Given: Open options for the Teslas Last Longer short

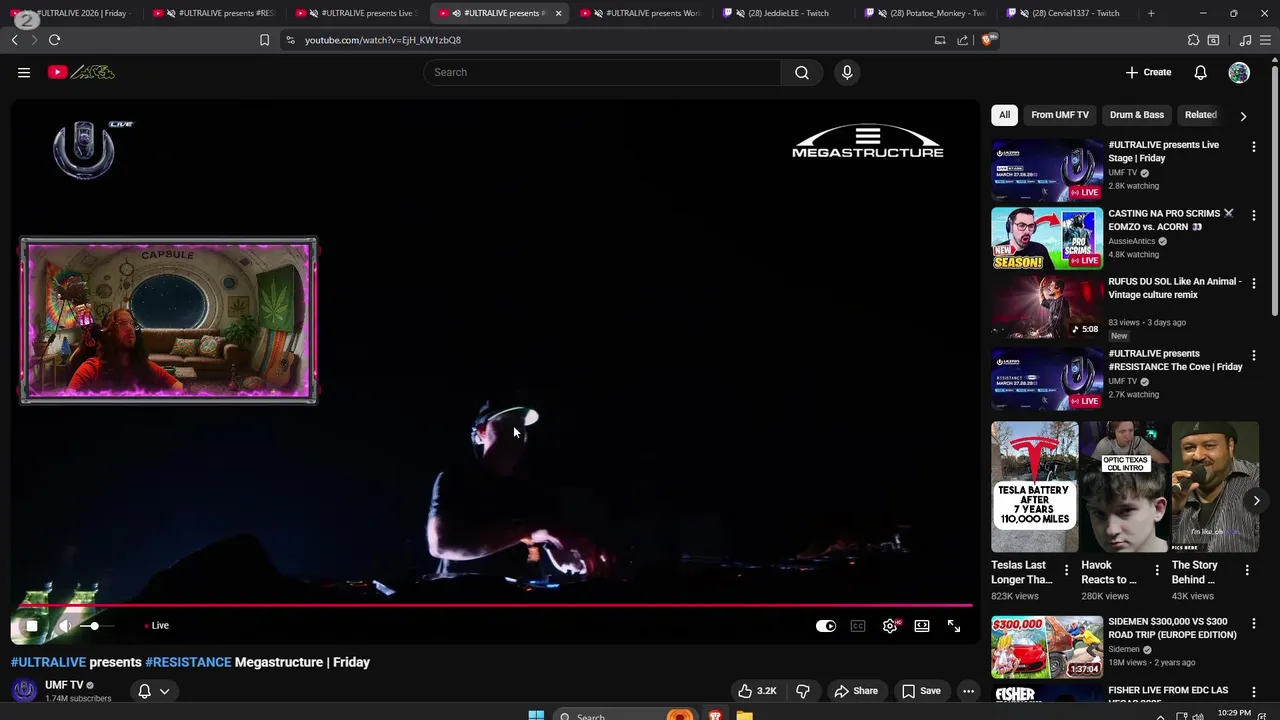Looking at the screenshot, I should pyautogui.click(x=1066, y=570).
